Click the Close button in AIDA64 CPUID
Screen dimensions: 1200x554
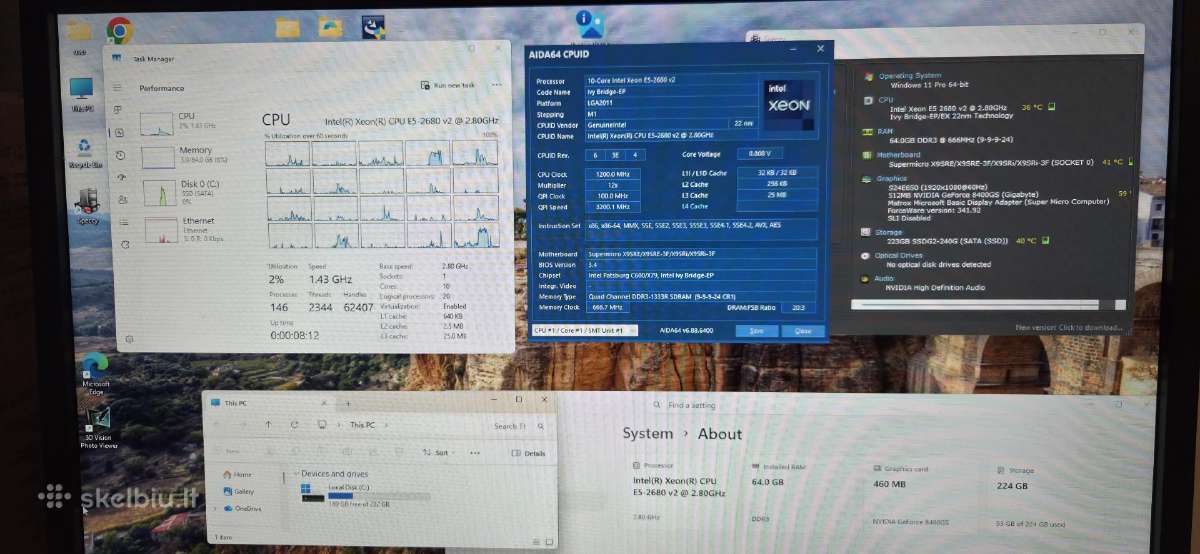coord(803,330)
